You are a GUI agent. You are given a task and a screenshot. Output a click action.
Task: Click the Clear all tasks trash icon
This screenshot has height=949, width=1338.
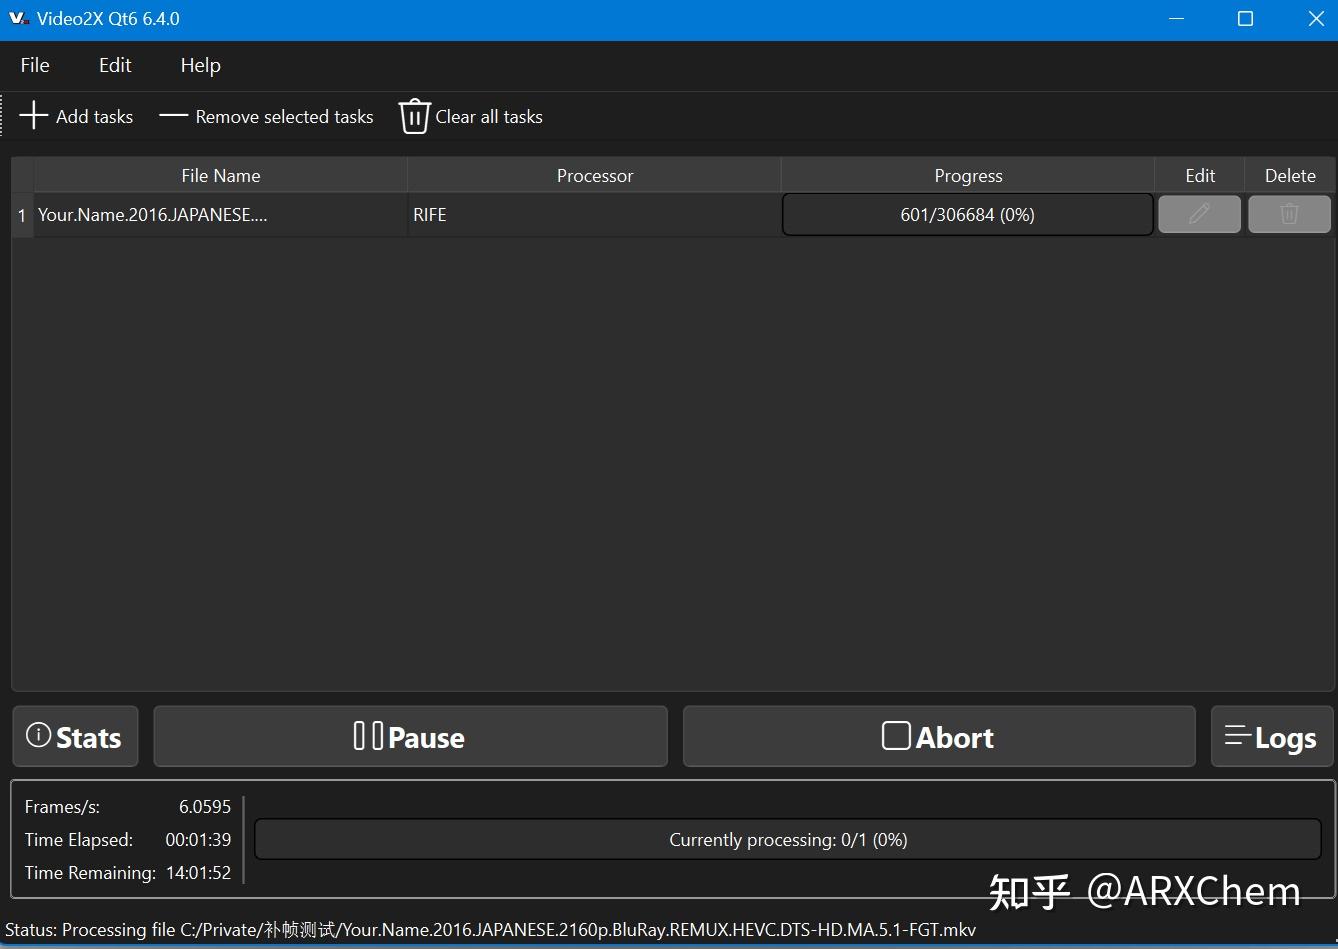(413, 116)
